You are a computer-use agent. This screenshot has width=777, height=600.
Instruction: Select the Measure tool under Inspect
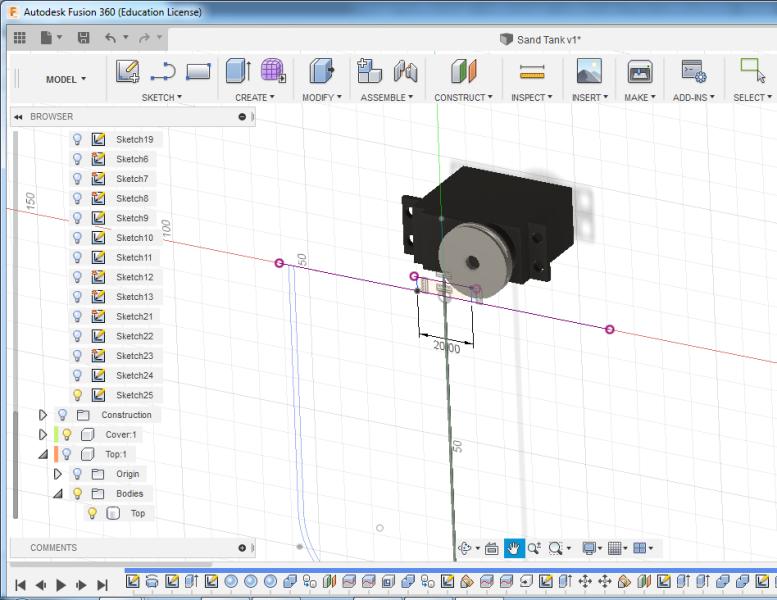[x=531, y=72]
